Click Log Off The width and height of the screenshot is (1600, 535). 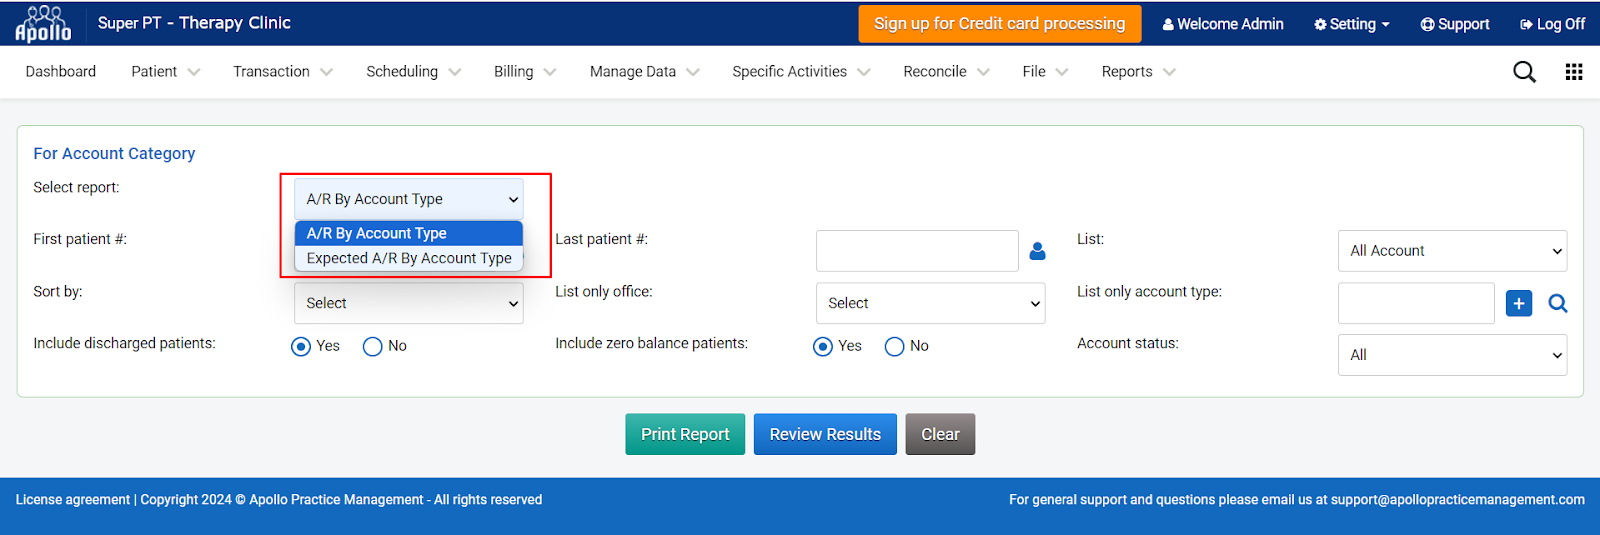coord(1552,24)
